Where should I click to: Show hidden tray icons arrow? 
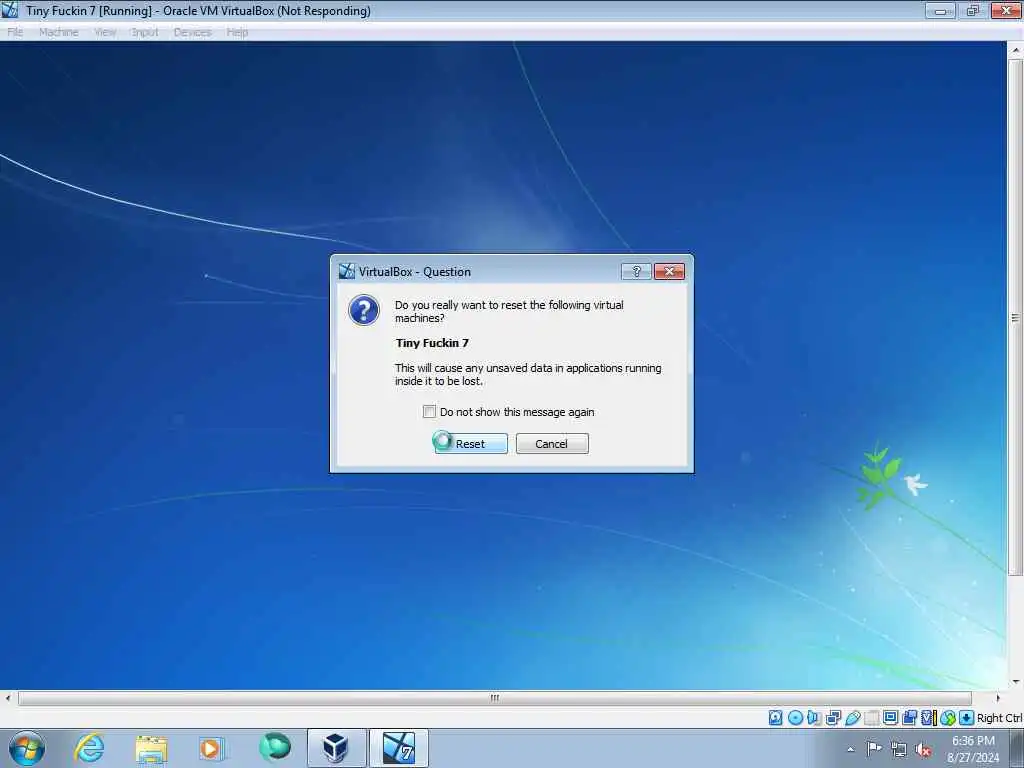pos(850,749)
